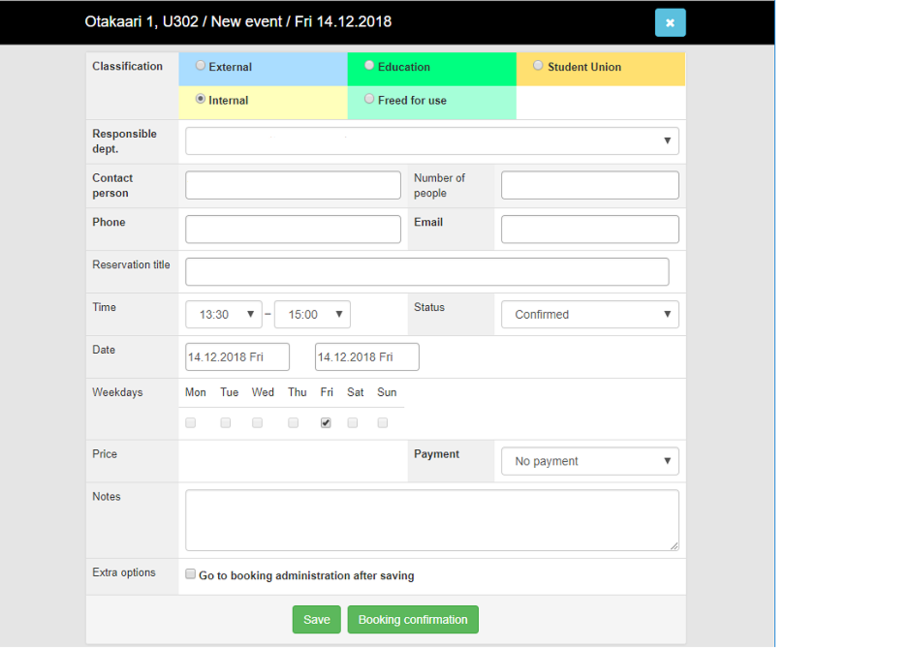
Task: Click the Reservation title field
Action: coord(427,272)
